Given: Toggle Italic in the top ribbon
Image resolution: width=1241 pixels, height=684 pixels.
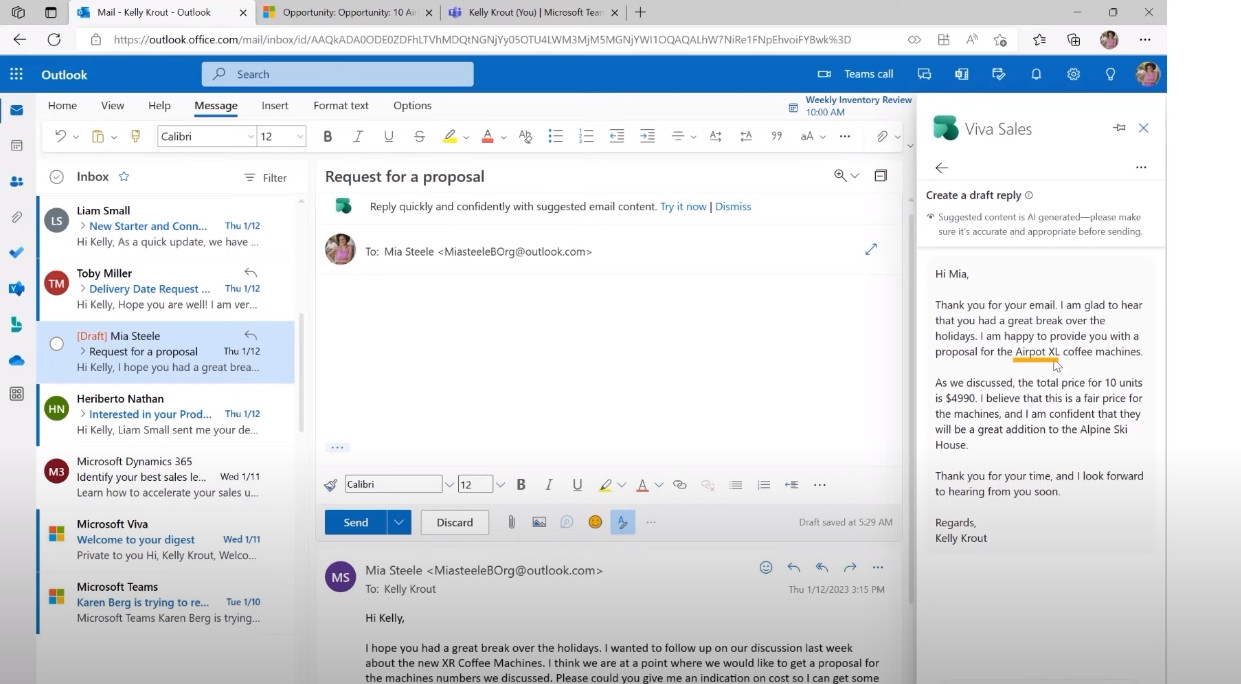Looking at the screenshot, I should click(x=358, y=136).
